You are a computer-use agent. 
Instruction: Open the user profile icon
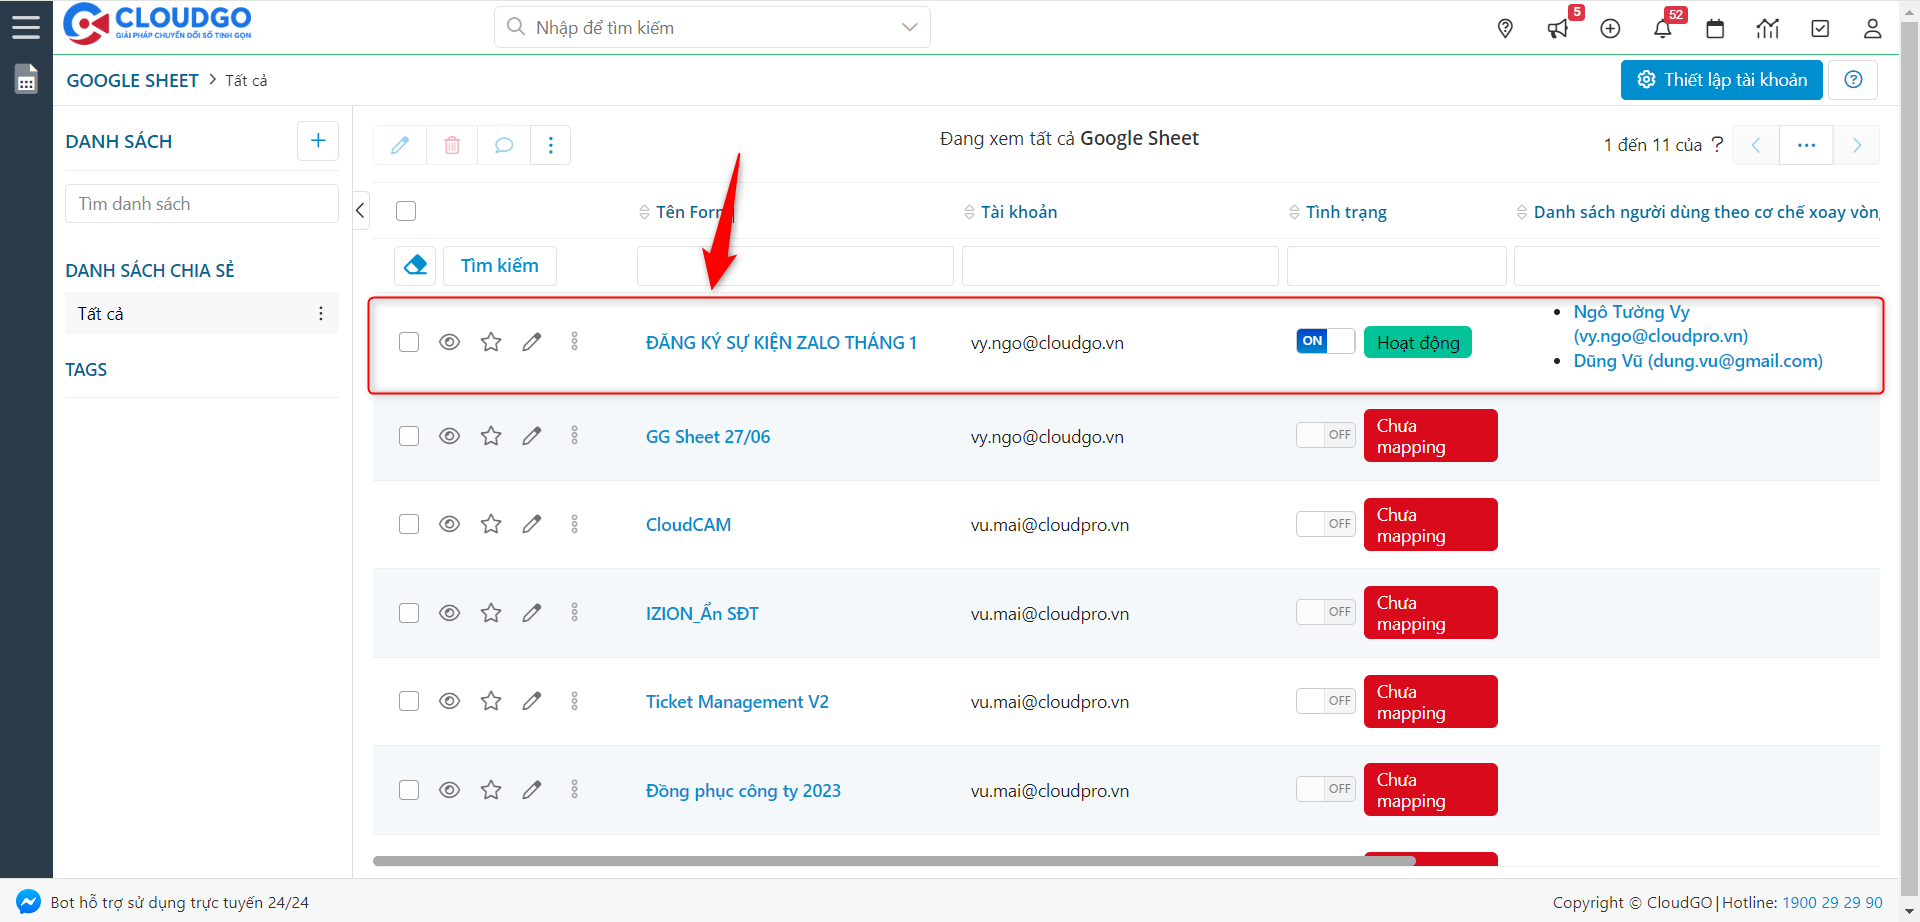click(1872, 29)
